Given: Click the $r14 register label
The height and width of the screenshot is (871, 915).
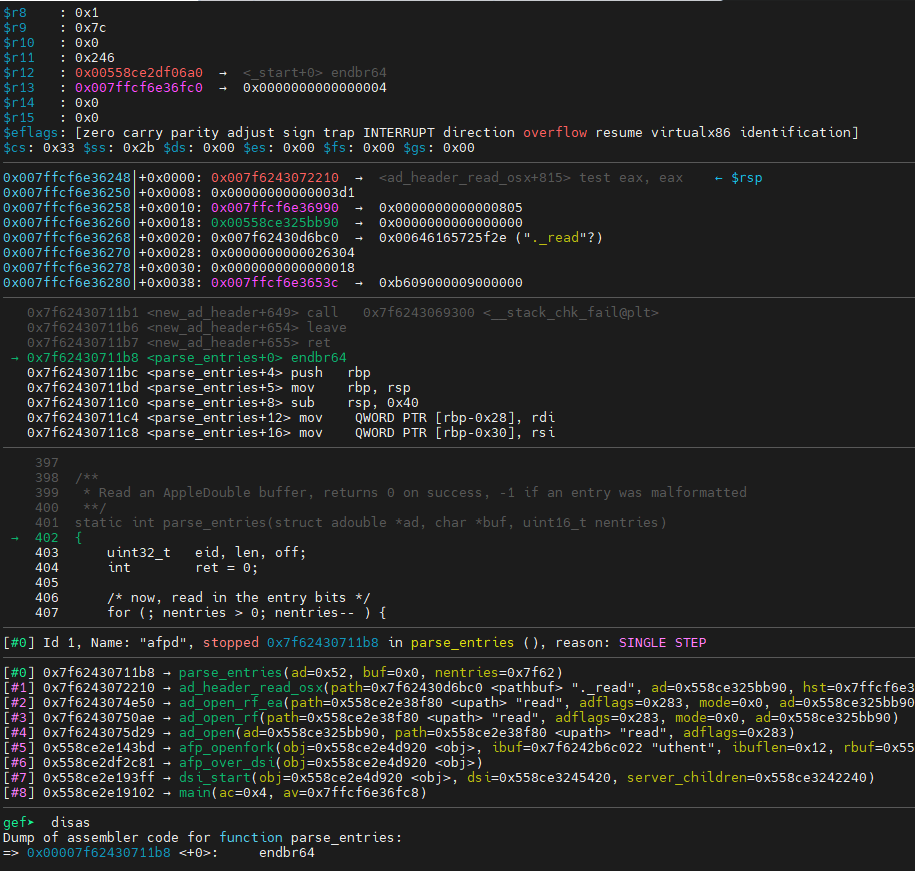Looking at the screenshot, I should tap(19, 103).
